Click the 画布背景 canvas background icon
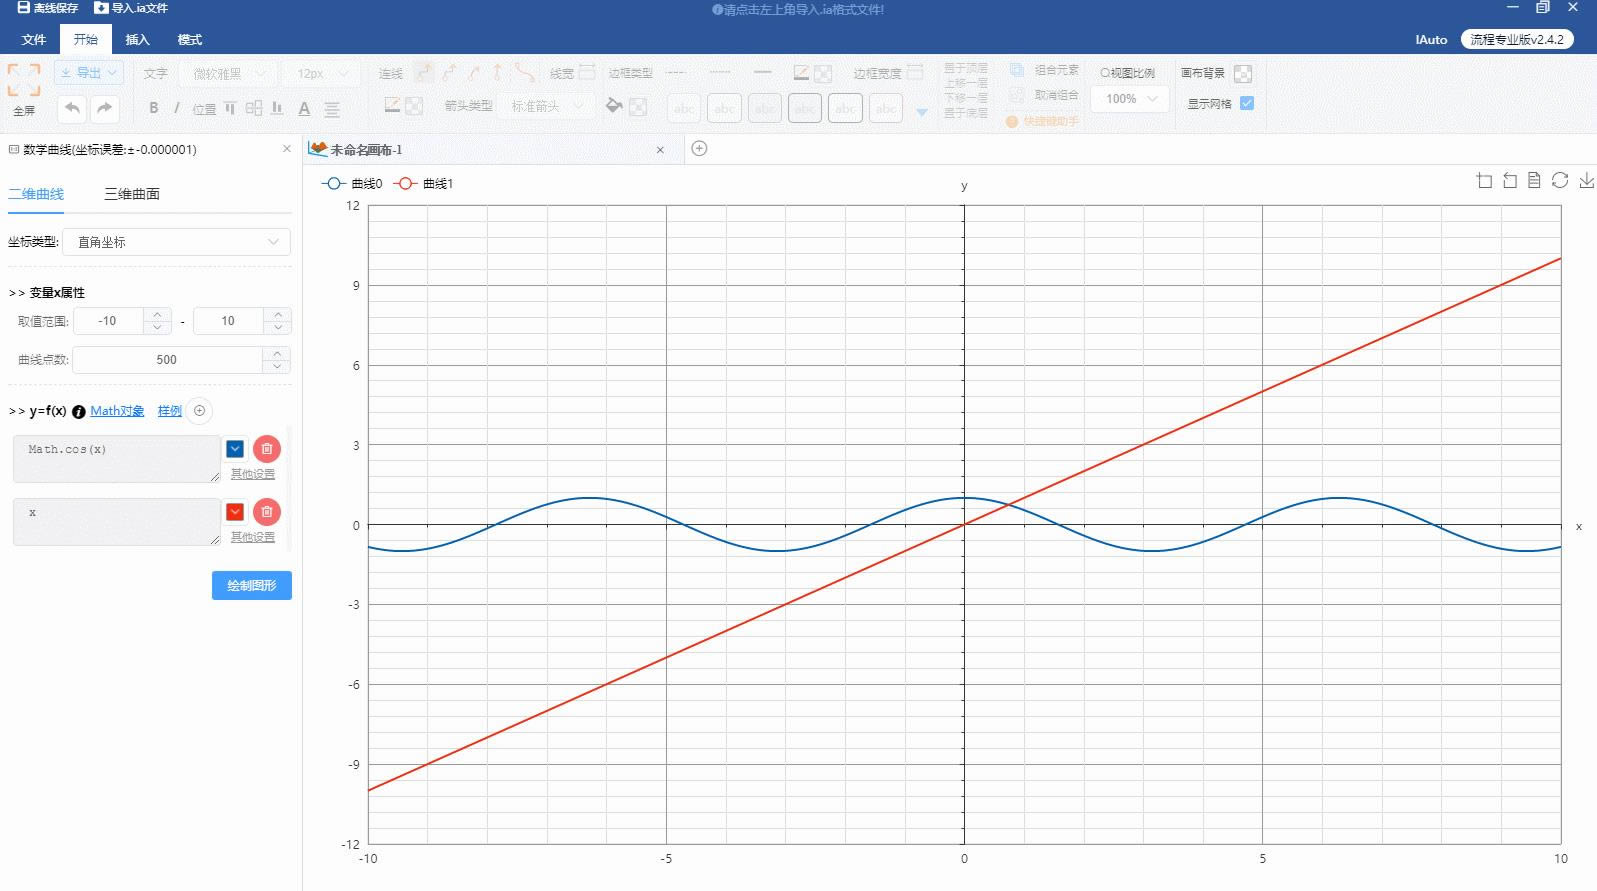Screen dimensions: 1597x891 1243,73
